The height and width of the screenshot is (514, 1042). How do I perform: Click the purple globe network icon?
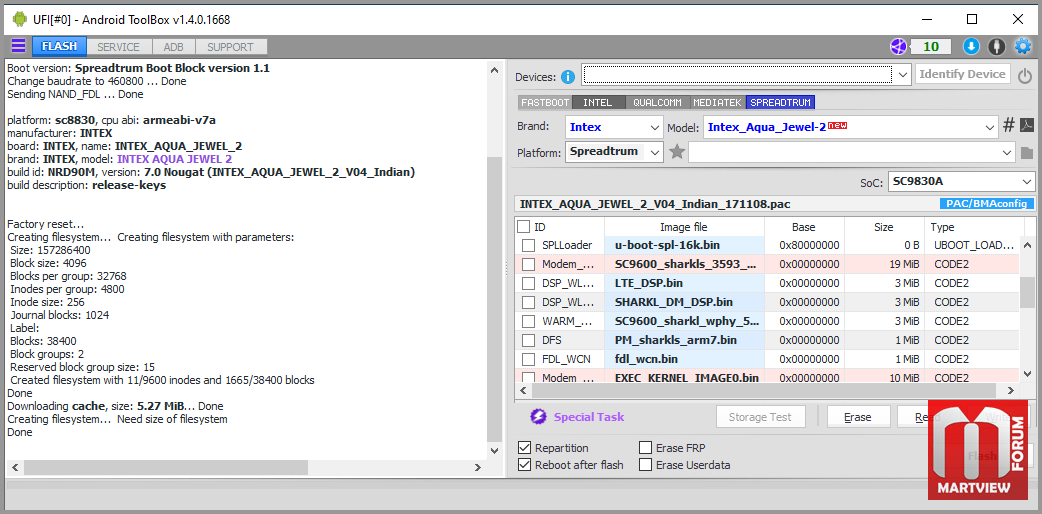(x=898, y=47)
